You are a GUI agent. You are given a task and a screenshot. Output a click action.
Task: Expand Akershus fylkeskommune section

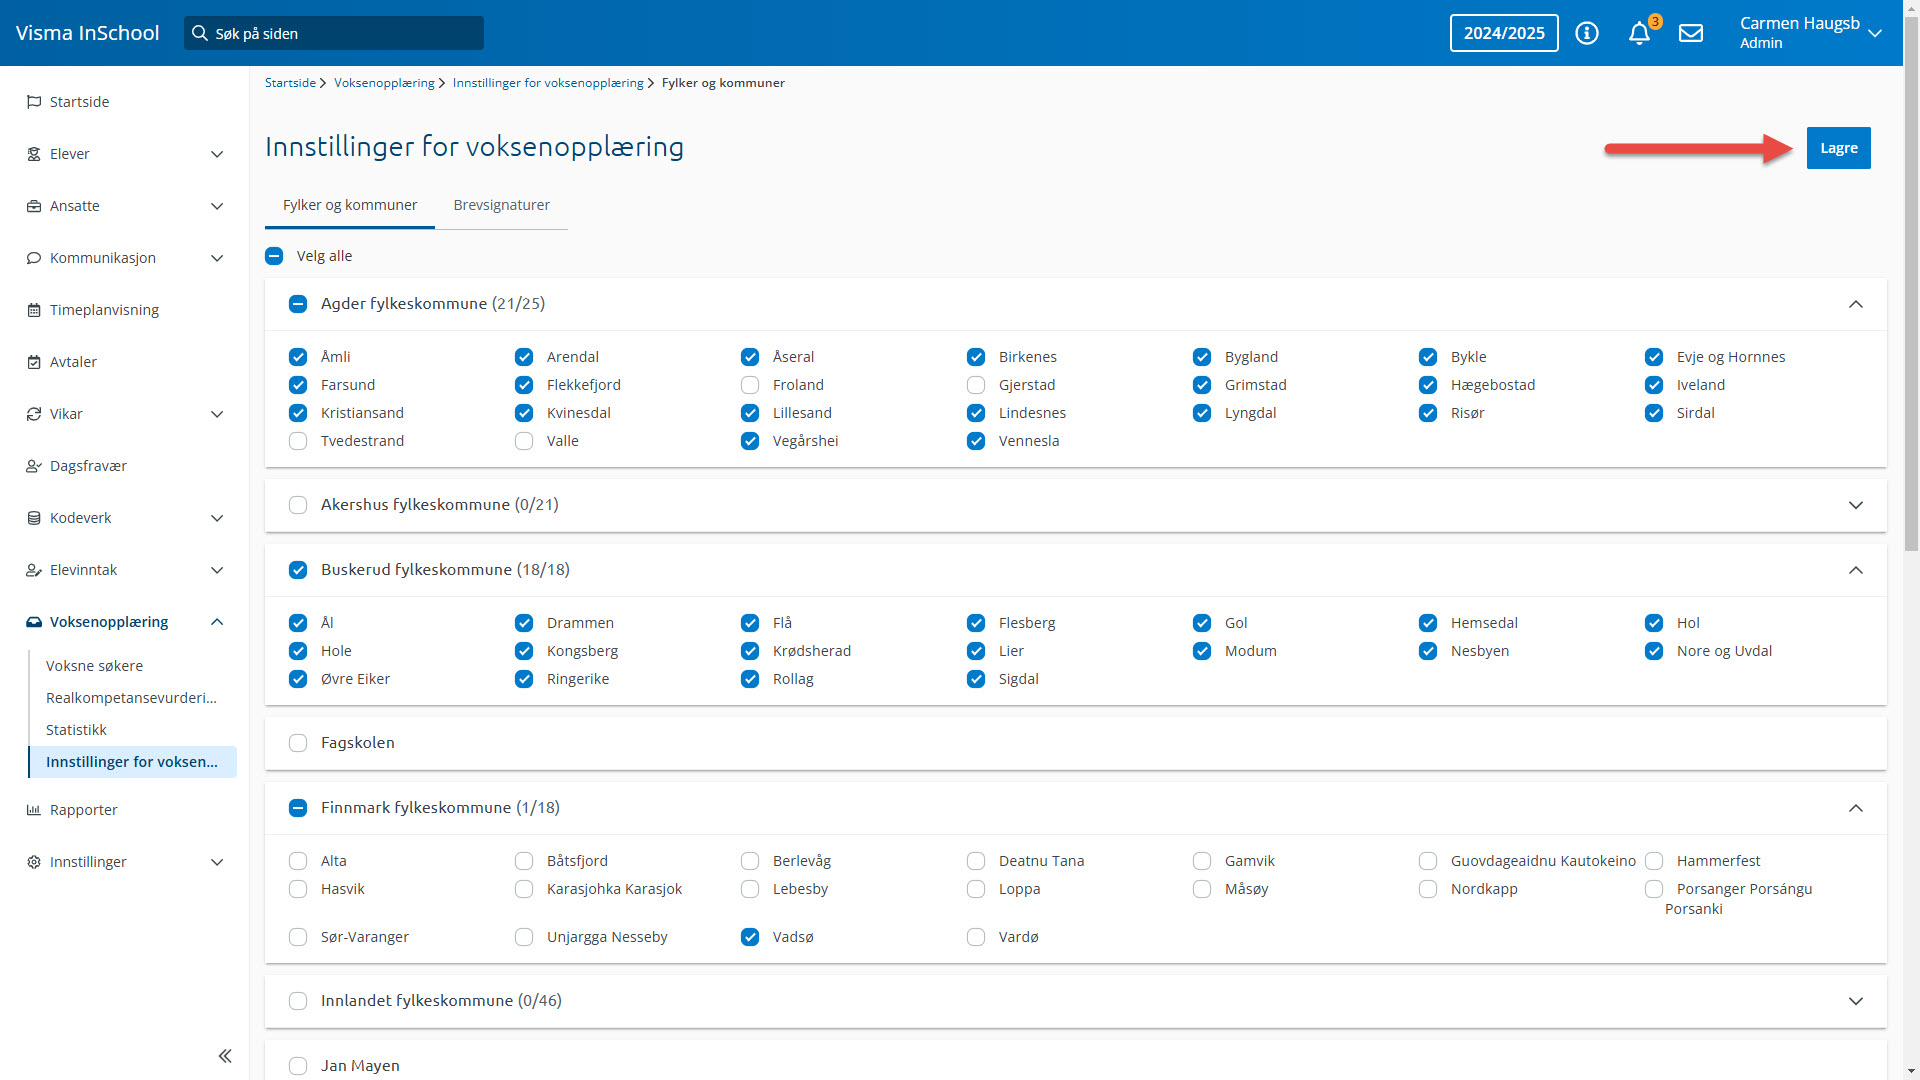tap(1855, 505)
